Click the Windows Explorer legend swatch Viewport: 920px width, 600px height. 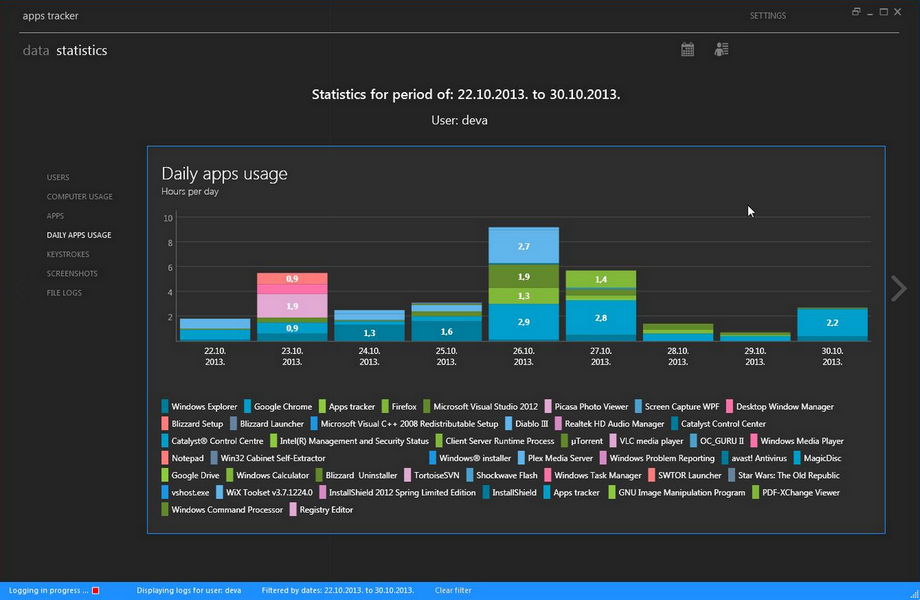(165, 406)
